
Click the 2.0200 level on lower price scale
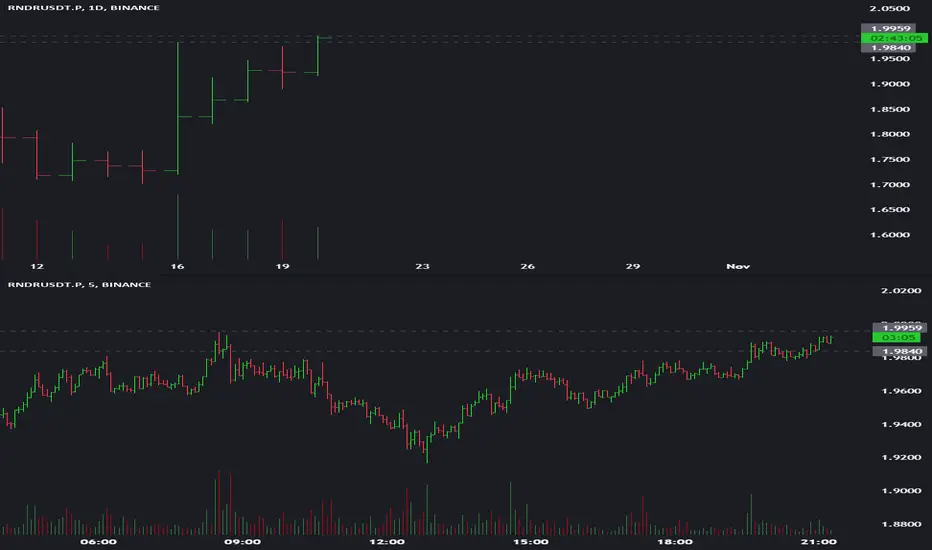point(901,290)
